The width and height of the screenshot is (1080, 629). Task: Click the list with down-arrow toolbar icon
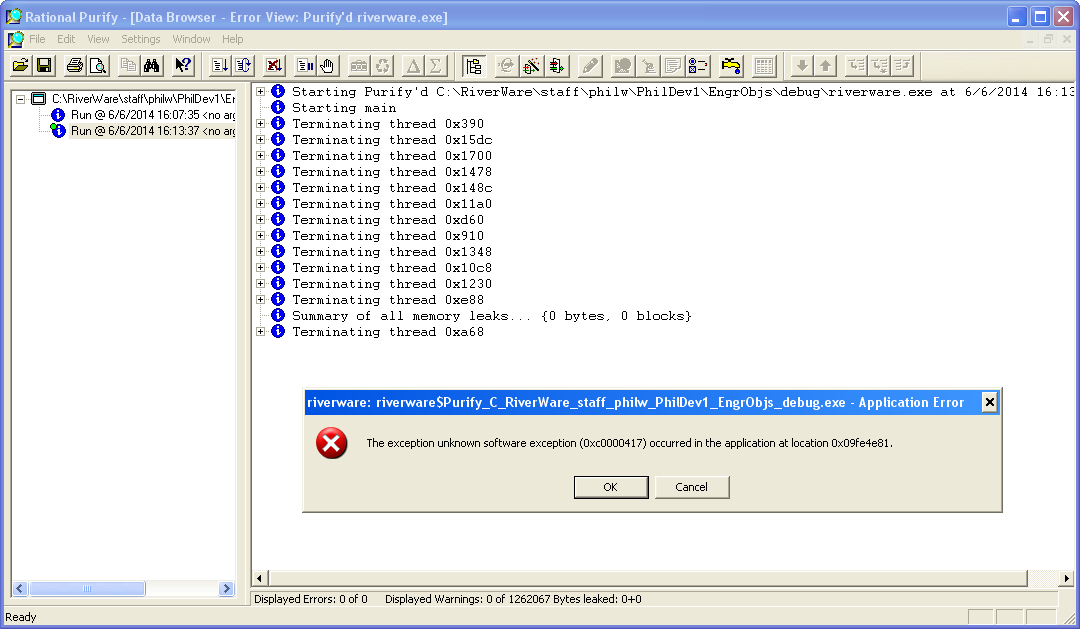pos(220,65)
